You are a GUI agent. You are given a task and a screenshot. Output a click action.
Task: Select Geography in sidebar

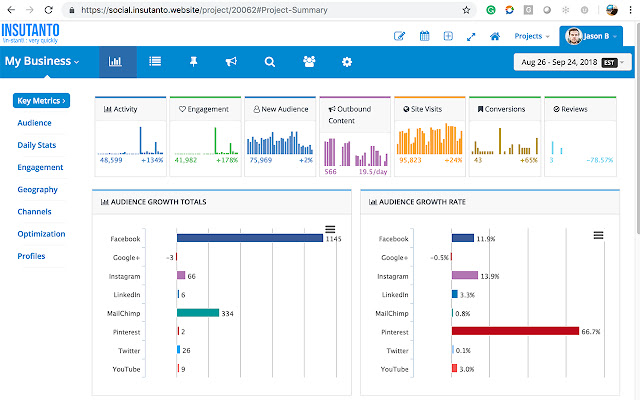38,190
